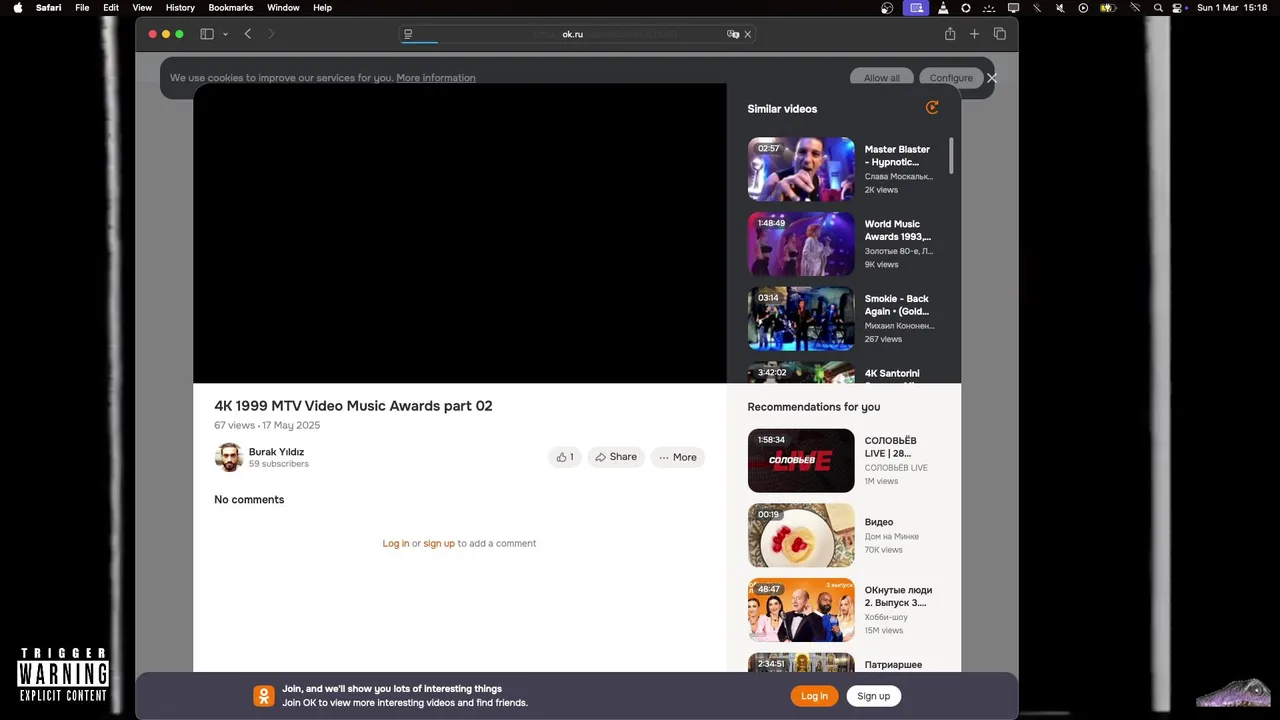This screenshot has width=1280, height=720.
Task: Click the Sign up button in the banner
Action: (x=873, y=696)
